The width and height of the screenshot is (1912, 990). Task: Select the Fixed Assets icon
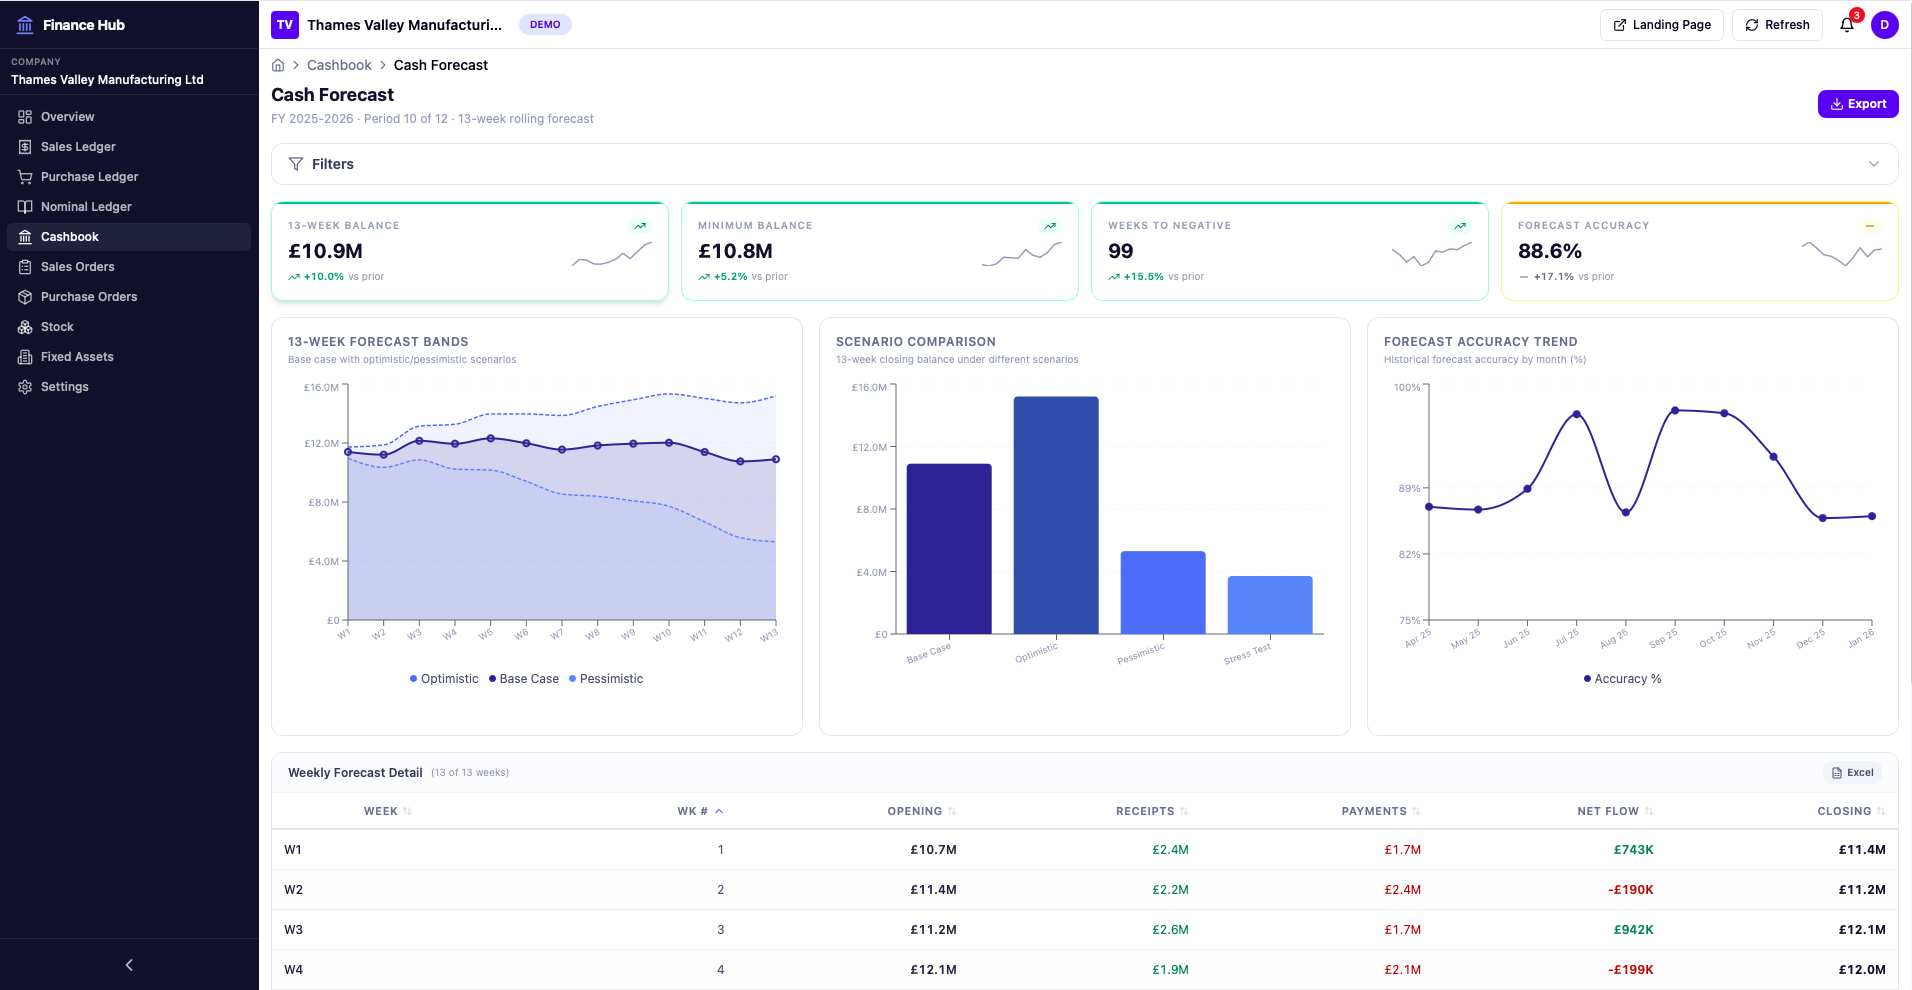coord(24,357)
